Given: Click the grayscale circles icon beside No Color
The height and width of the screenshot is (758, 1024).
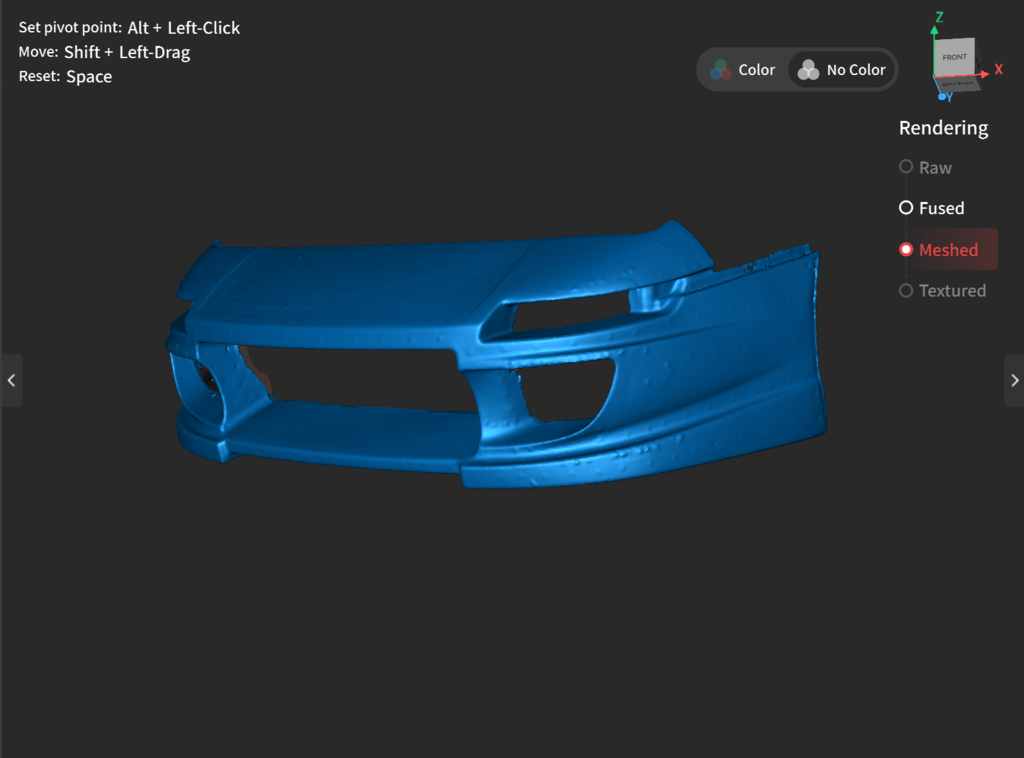Looking at the screenshot, I should [807, 69].
